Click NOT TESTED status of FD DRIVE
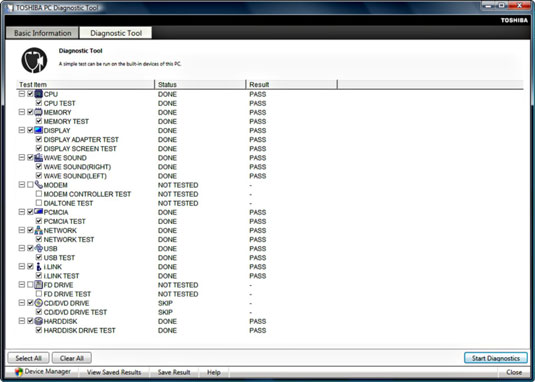 click(x=178, y=285)
